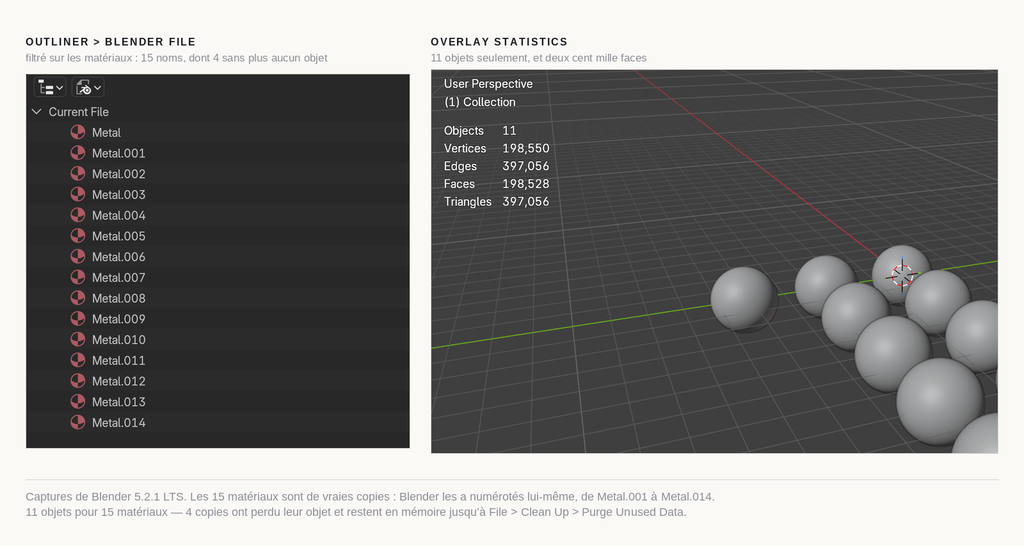Click the material icon beside Metal.005

[78, 236]
